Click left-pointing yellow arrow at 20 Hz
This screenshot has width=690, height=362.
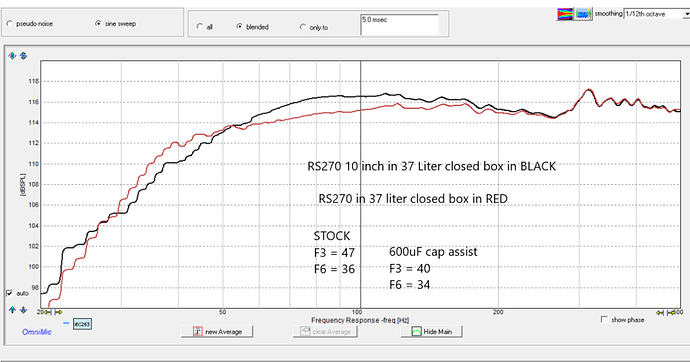point(48,312)
